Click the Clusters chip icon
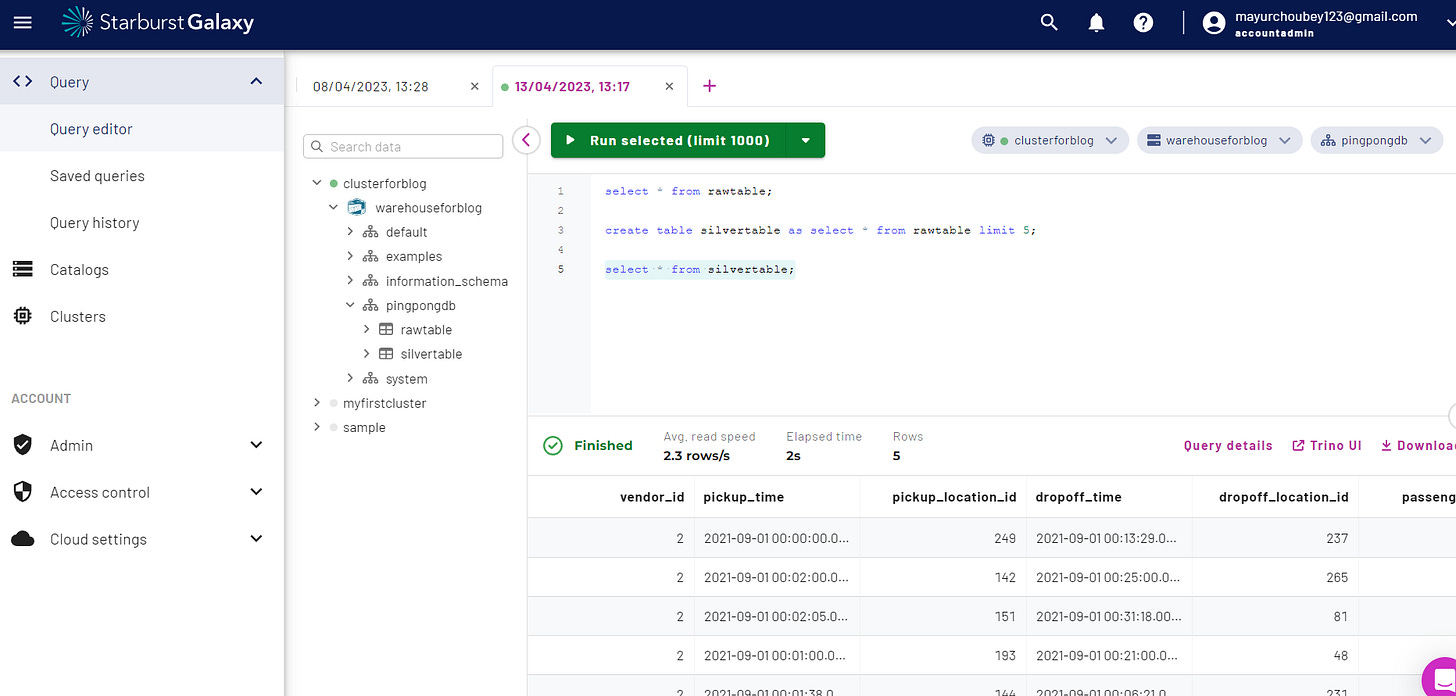The image size is (1456, 696). pyautogui.click(x=22, y=317)
